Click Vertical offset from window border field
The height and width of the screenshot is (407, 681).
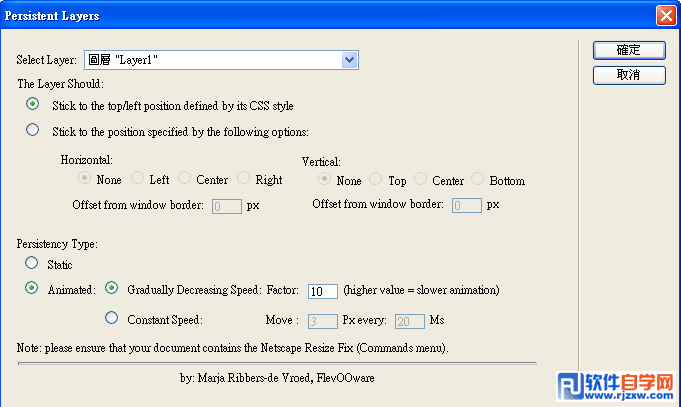coord(466,205)
